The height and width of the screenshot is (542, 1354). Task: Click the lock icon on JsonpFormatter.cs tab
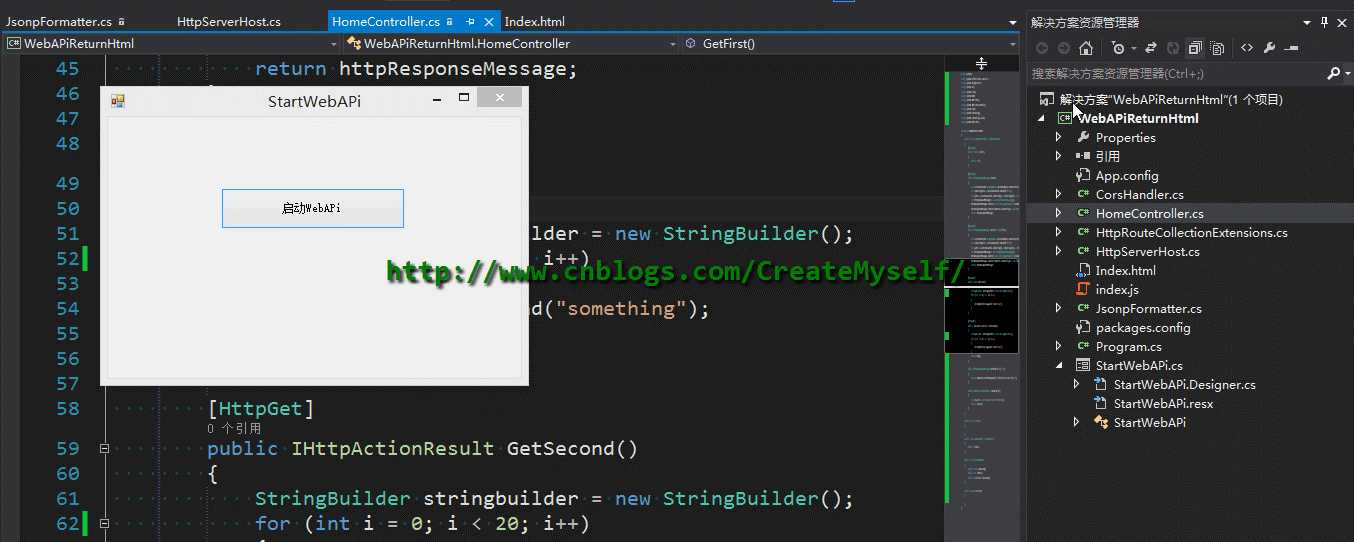[122, 21]
